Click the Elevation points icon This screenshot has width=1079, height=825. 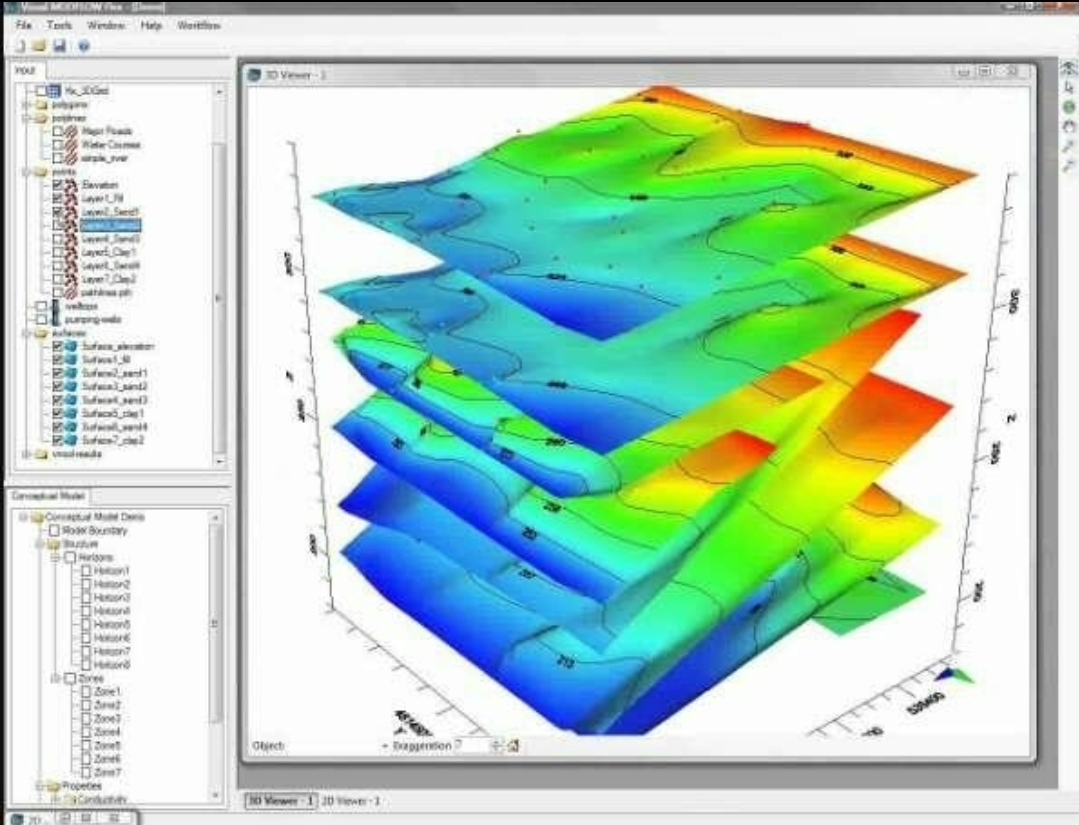pyautogui.click(x=71, y=184)
